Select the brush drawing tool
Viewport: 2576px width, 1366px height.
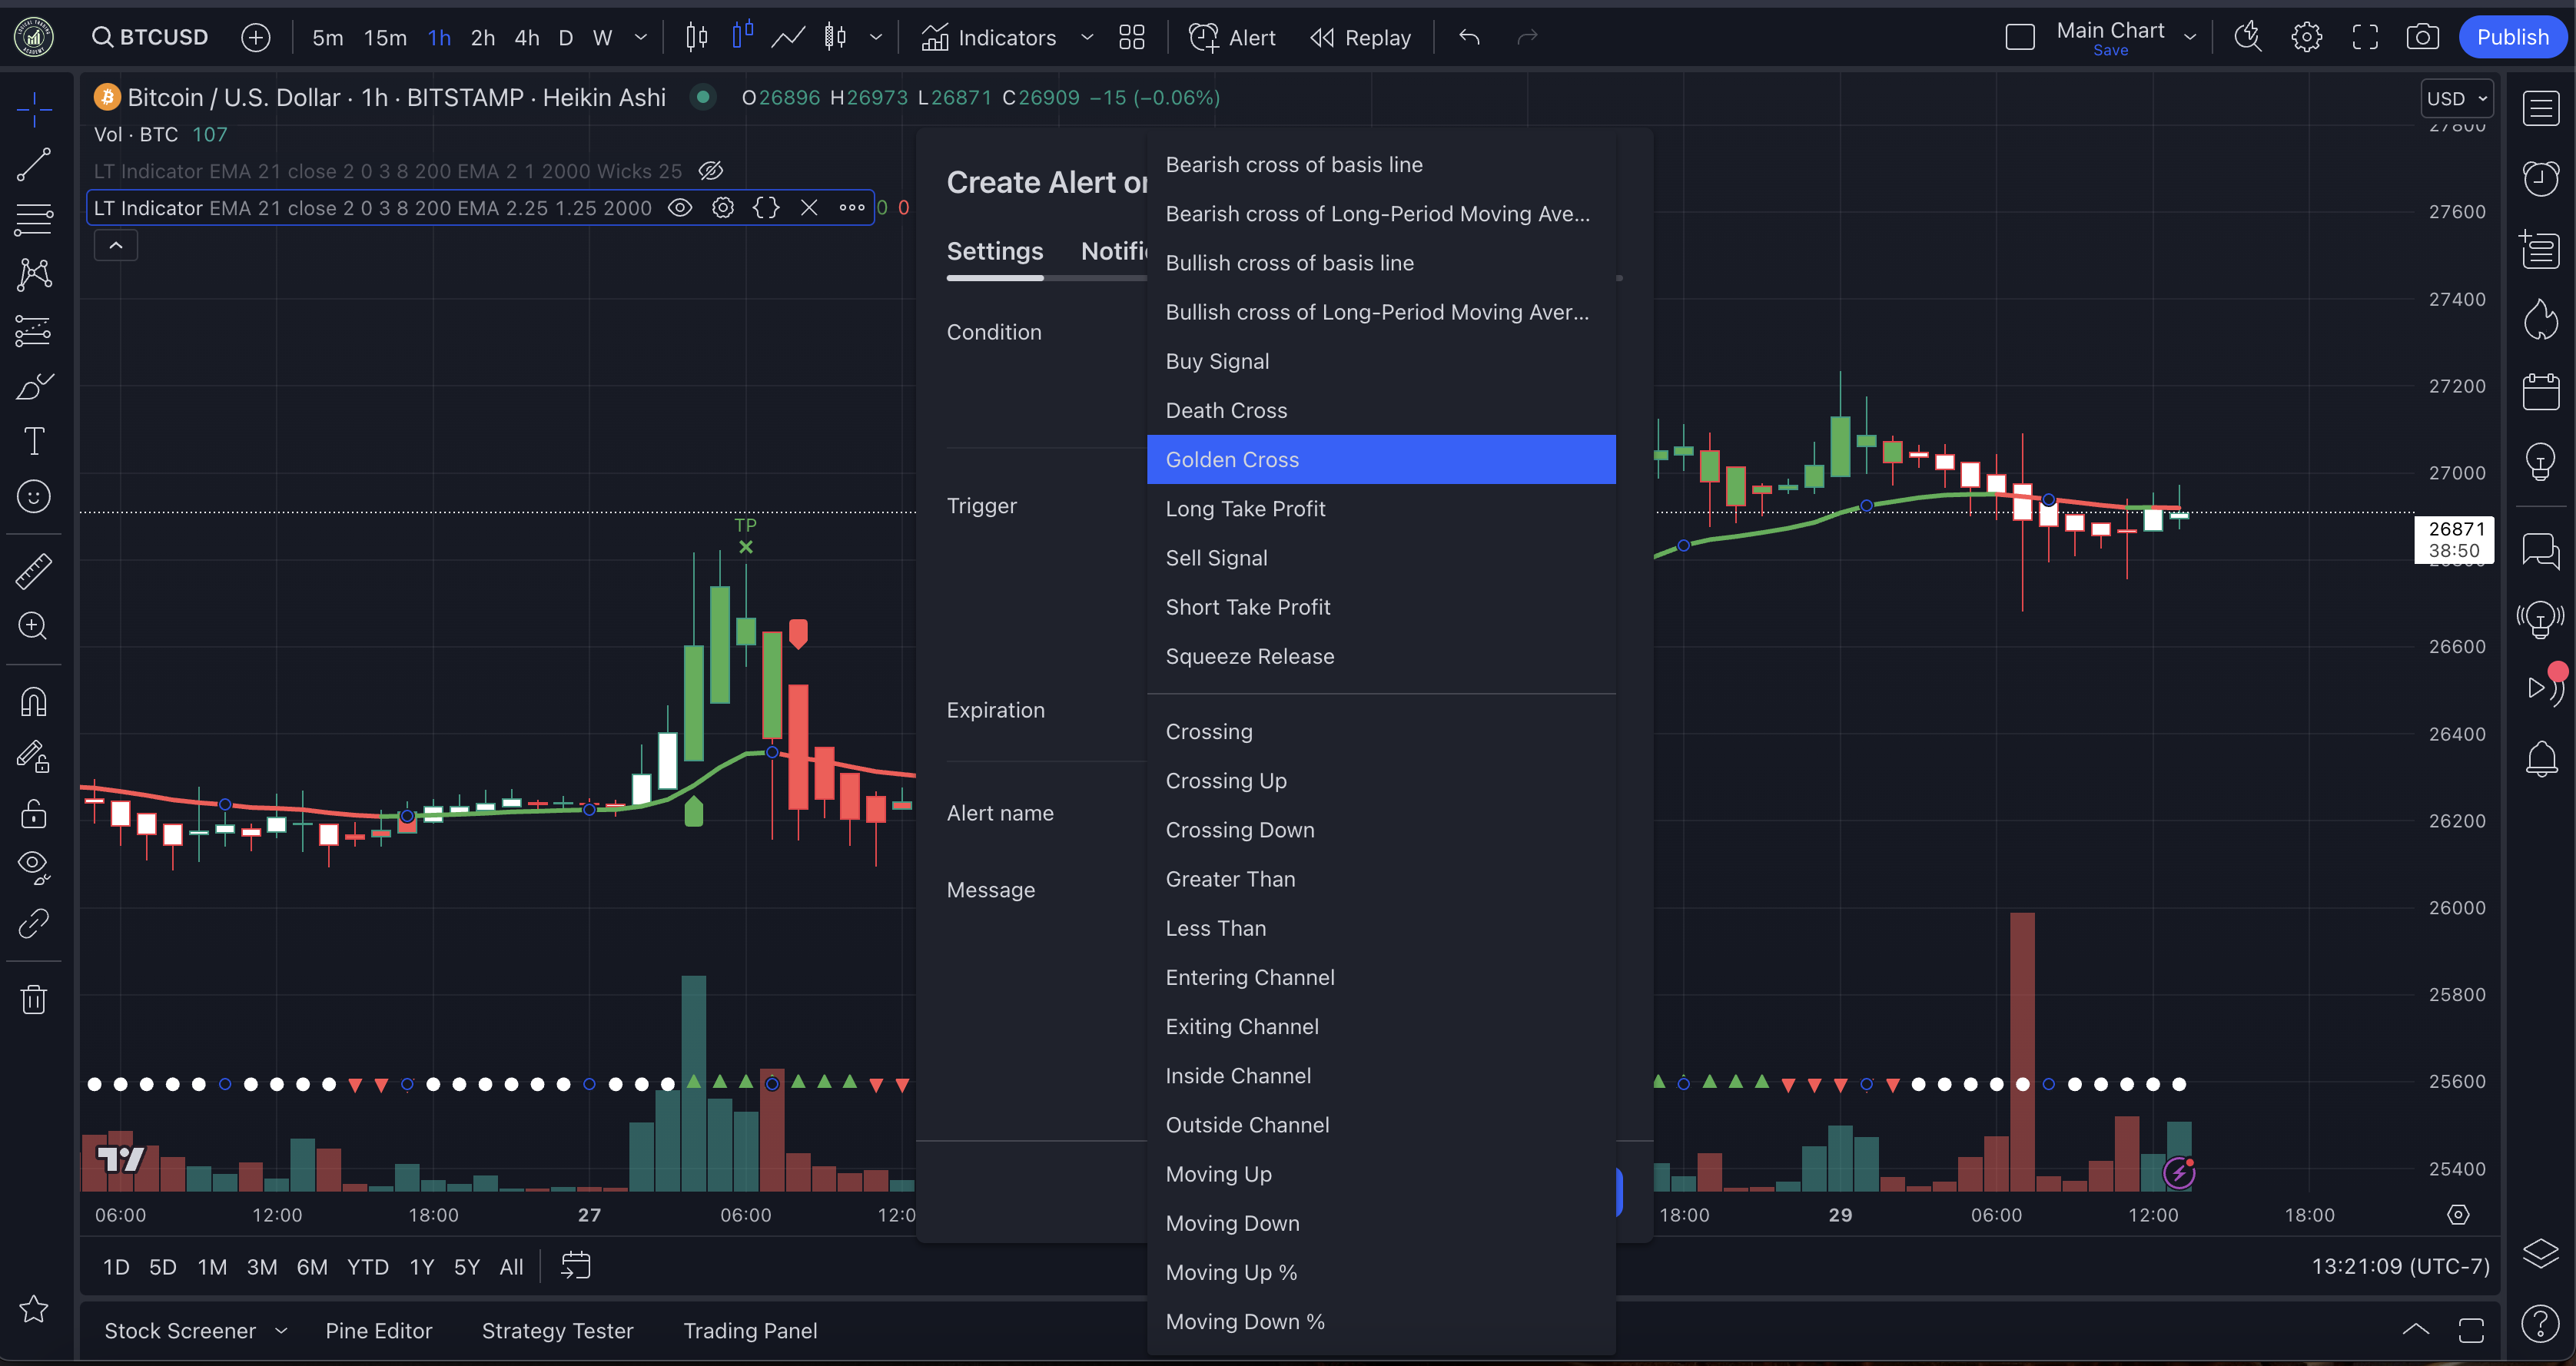[x=34, y=386]
